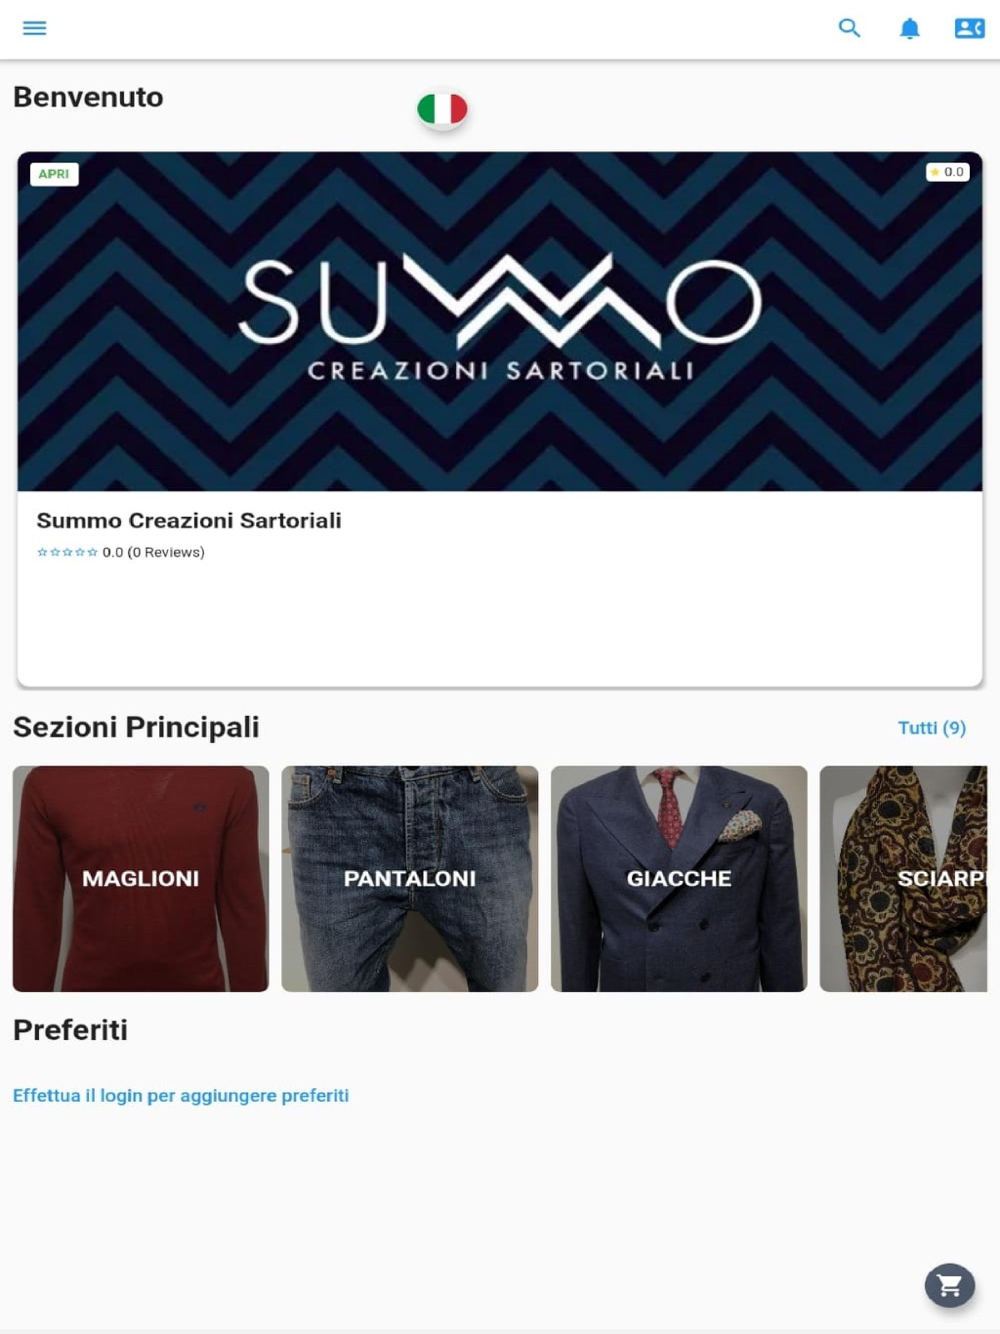The width and height of the screenshot is (1000, 1334).
Task: Click the Sezioni Principali heading
Action: point(136,727)
